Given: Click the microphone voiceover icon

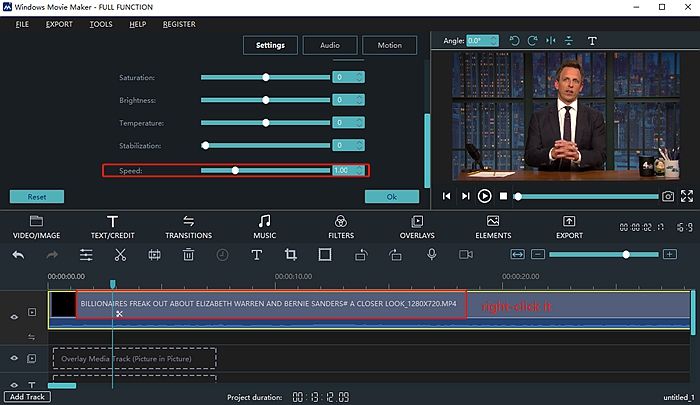Looking at the screenshot, I should pos(432,255).
